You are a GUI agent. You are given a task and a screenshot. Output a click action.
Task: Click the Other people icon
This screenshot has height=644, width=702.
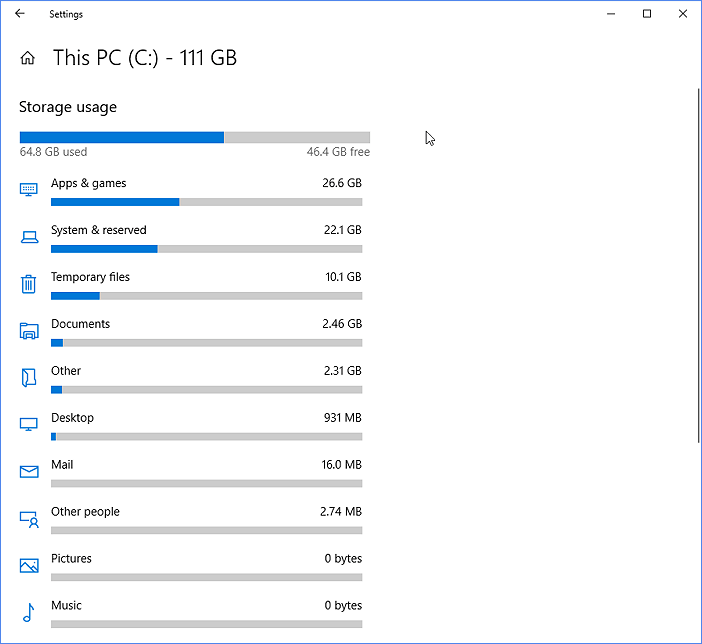click(29, 519)
